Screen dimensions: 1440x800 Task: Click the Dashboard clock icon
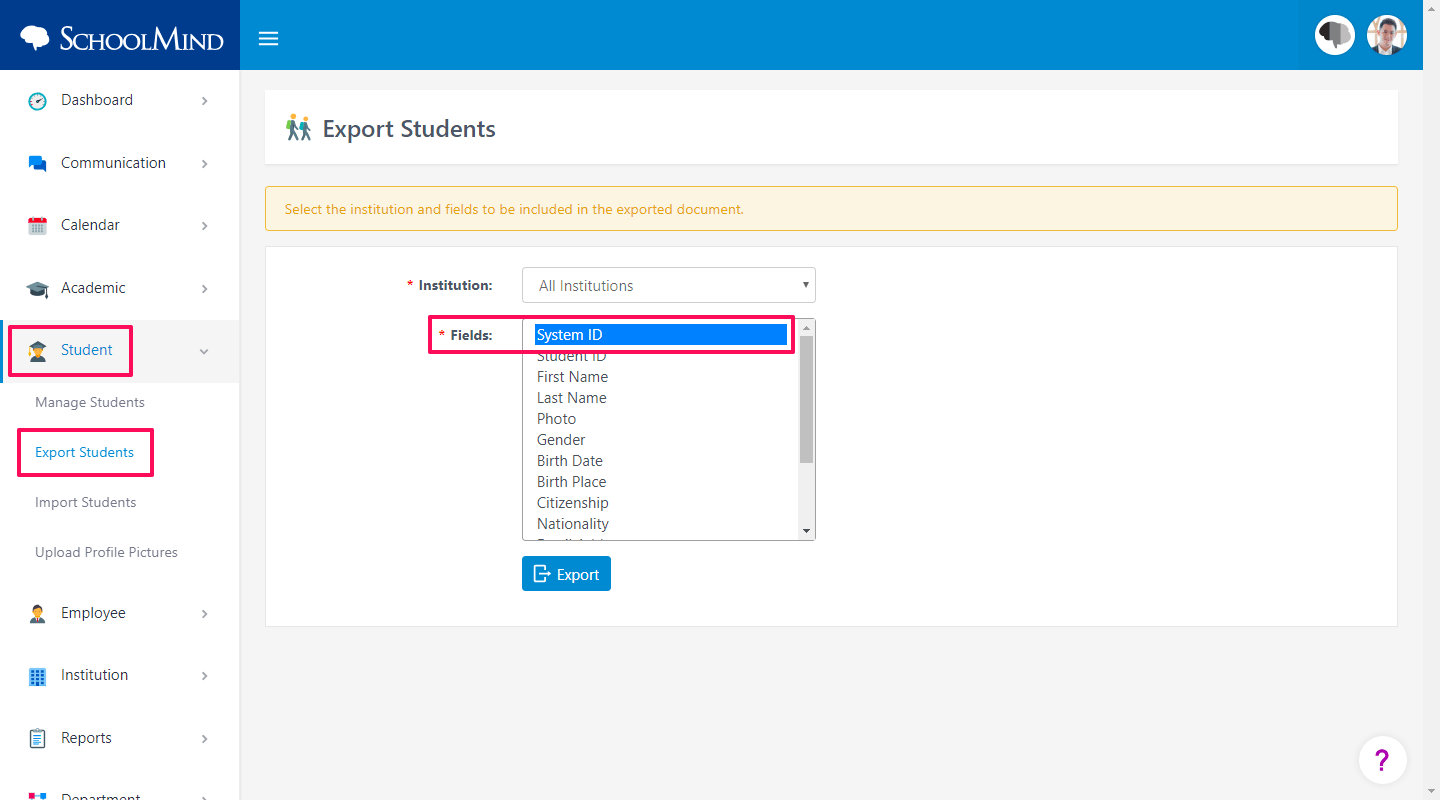pyautogui.click(x=37, y=101)
